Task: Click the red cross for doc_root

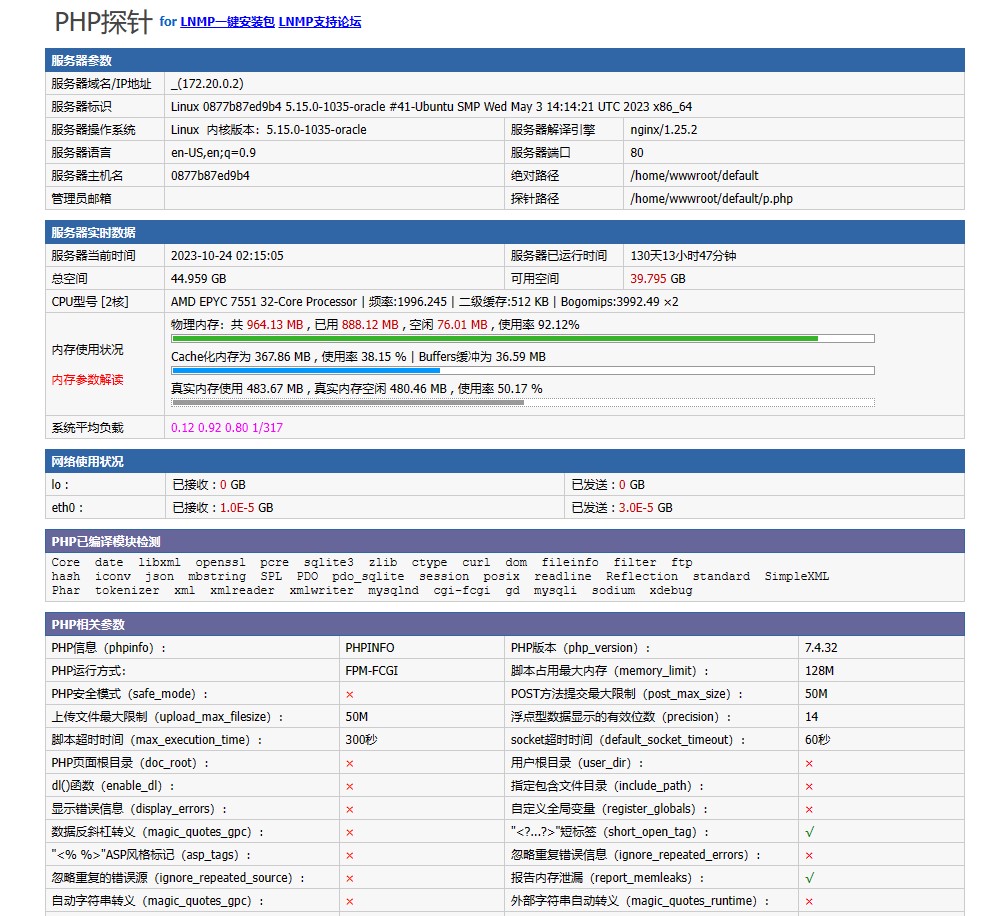Action: coord(350,763)
